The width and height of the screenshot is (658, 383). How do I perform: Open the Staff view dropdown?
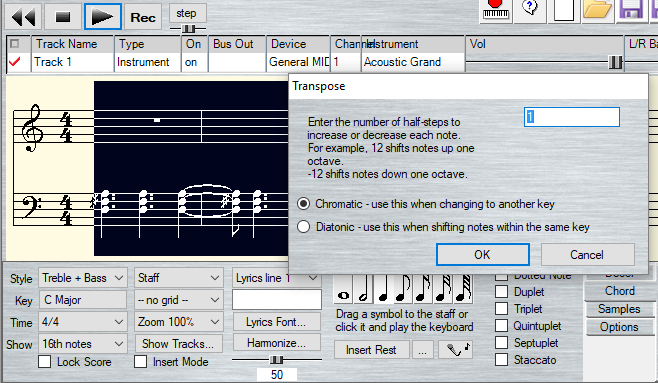[x=179, y=278]
